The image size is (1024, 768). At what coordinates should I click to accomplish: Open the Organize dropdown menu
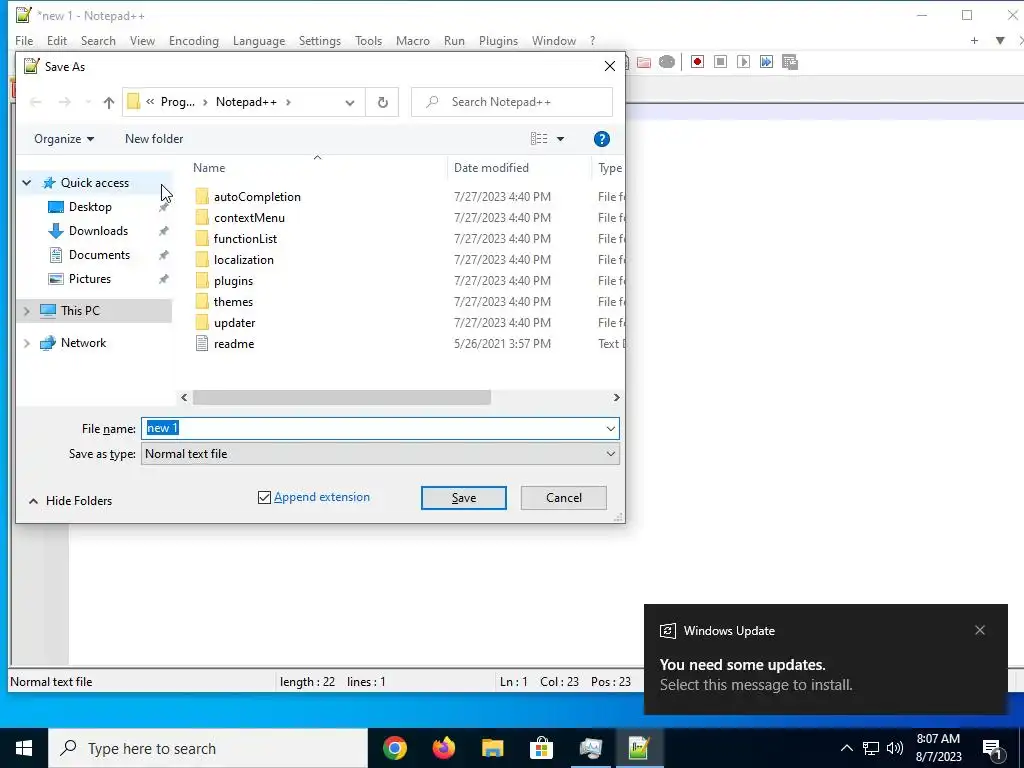click(x=64, y=139)
